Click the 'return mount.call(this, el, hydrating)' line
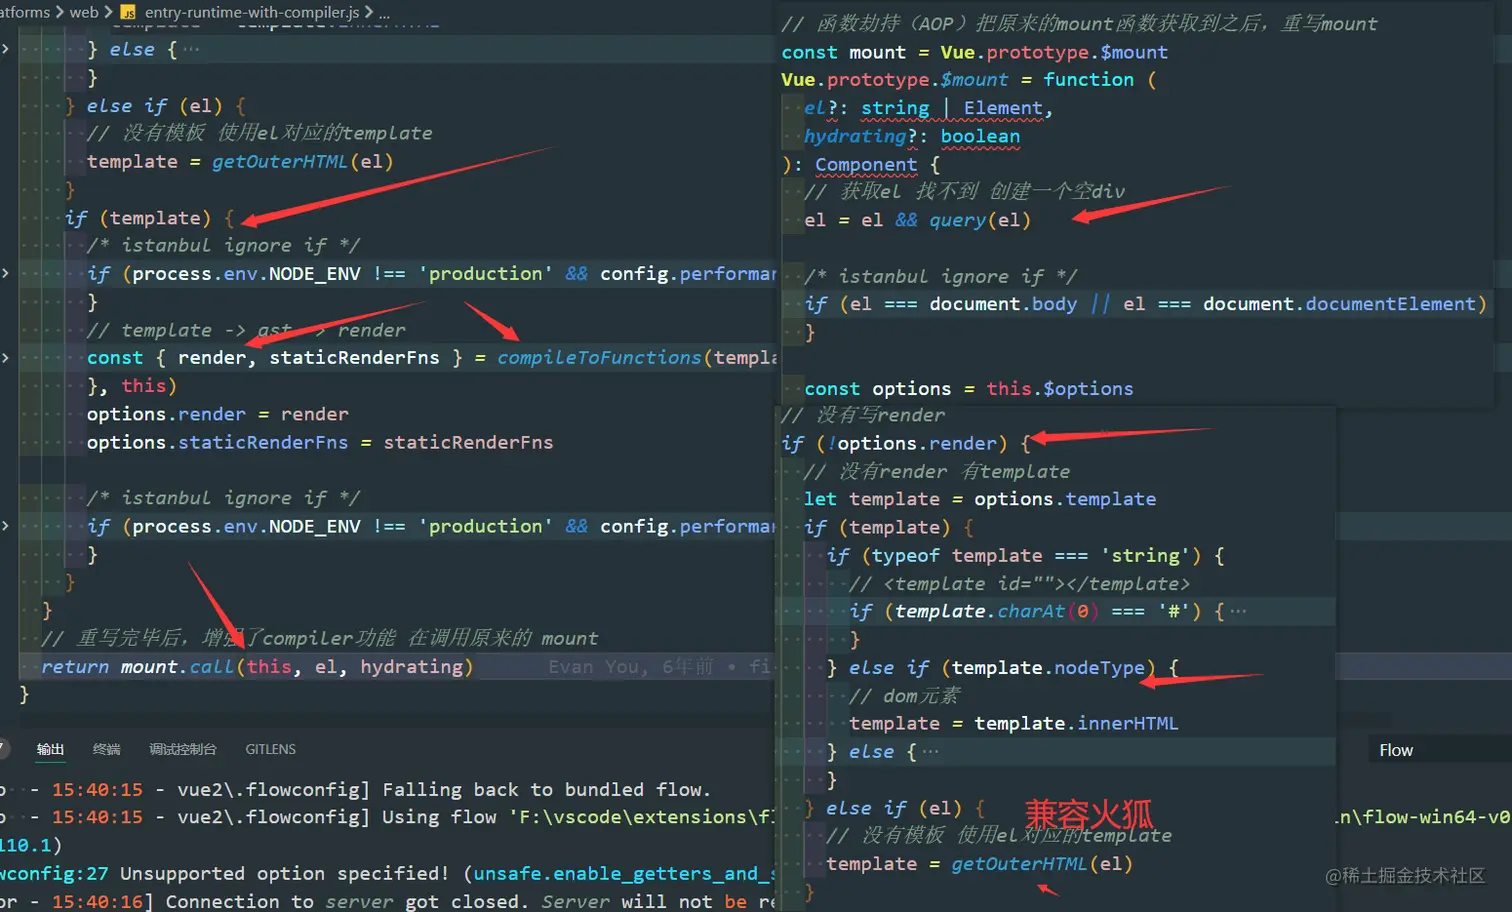This screenshot has height=912, width=1512. pos(257,667)
